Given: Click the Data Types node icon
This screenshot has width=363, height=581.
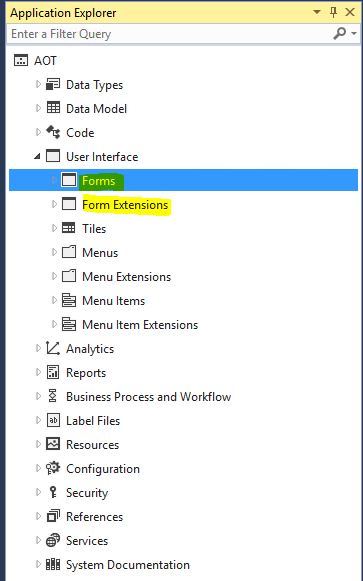Looking at the screenshot, I should (53, 85).
